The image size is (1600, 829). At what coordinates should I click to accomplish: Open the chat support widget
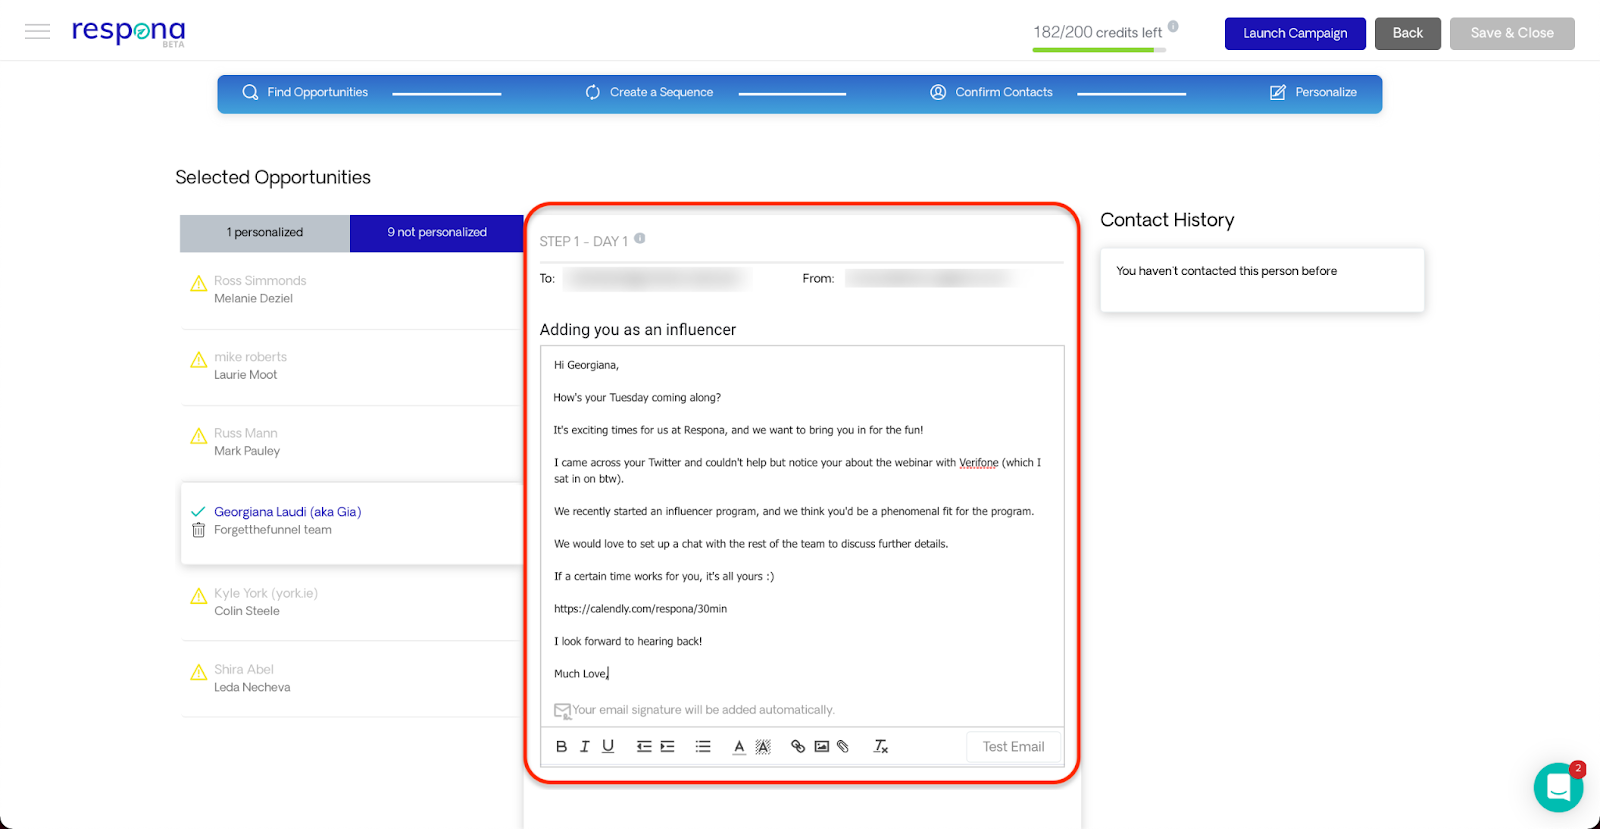coord(1558,787)
